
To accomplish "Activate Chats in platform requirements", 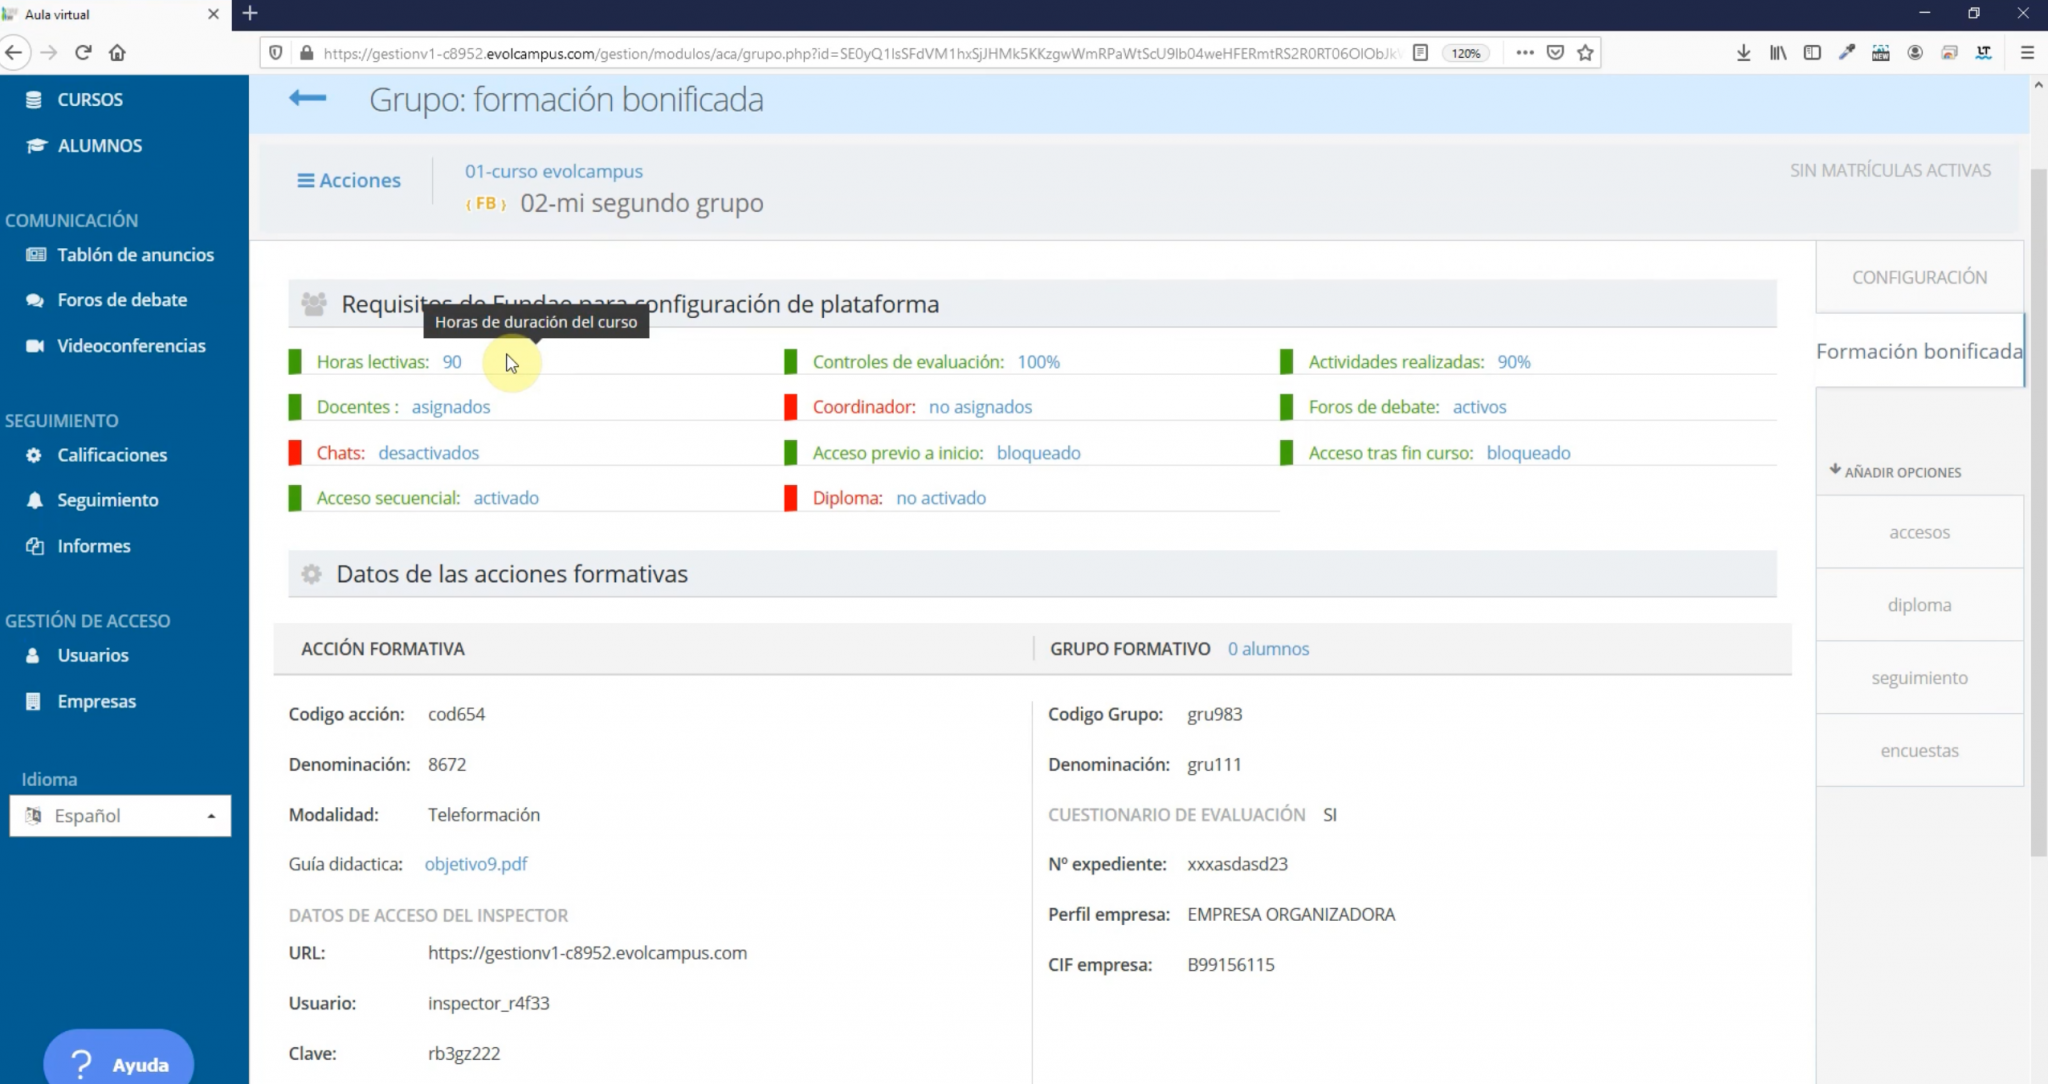I will pyautogui.click(x=428, y=452).
